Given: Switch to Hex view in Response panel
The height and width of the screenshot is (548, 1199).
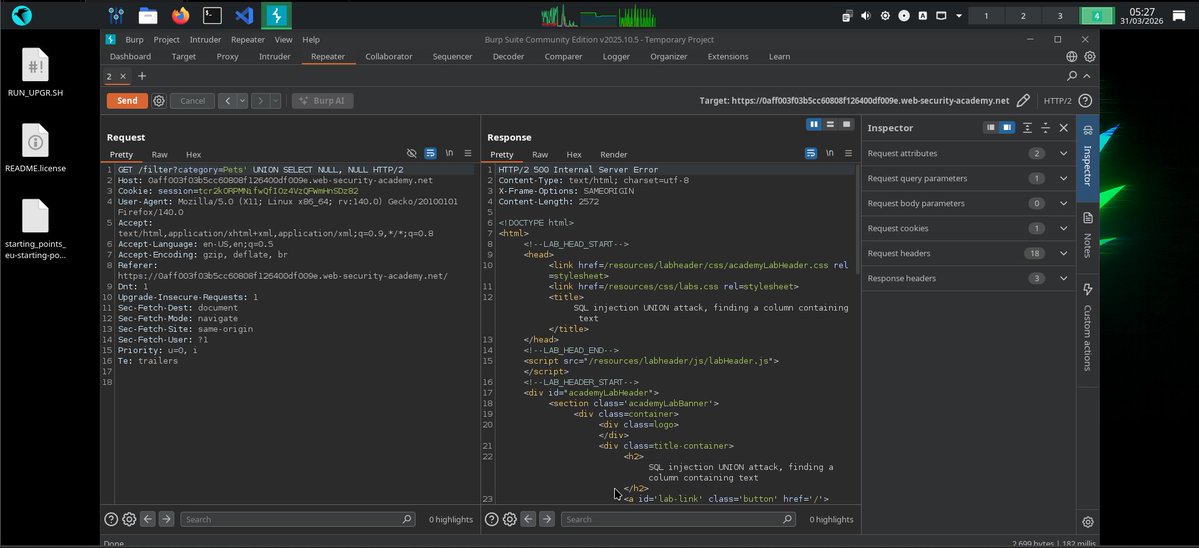Looking at the screenshot, I should click(x=574, y=154).
